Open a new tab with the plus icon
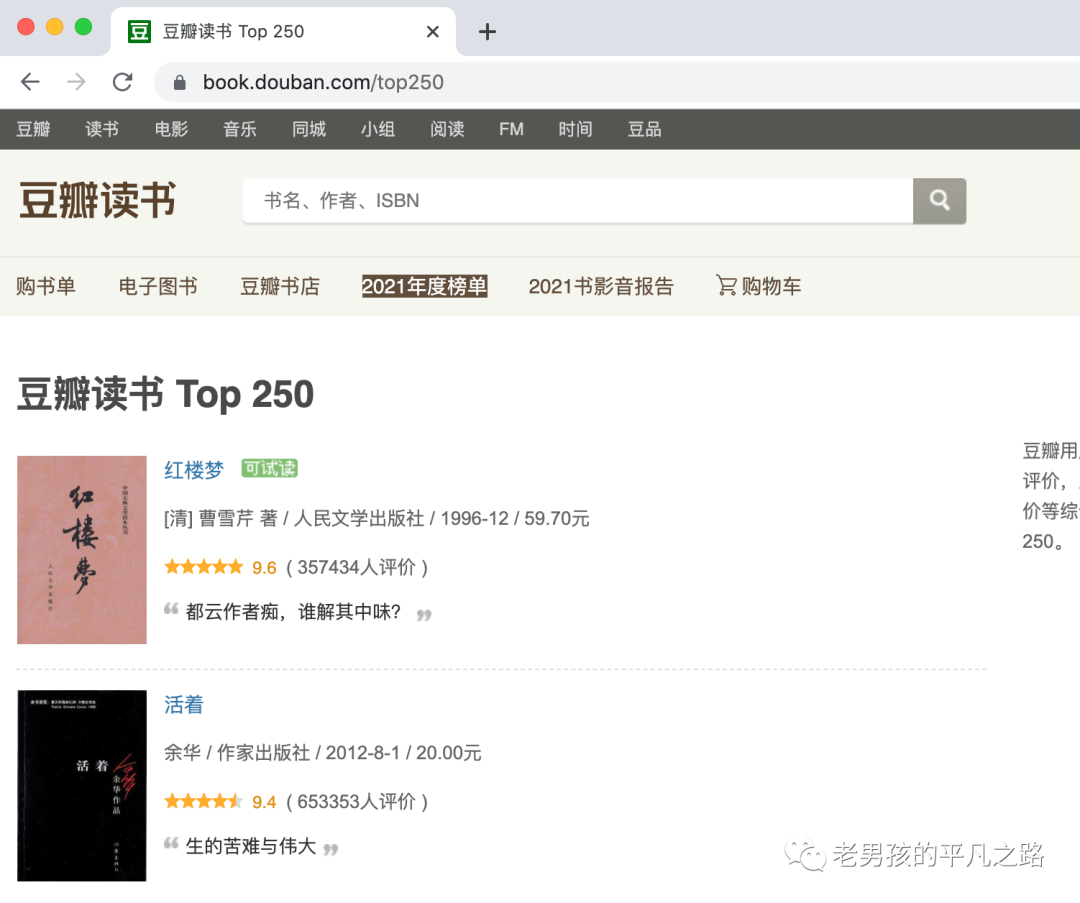The image size is (1080, 903). tap(487, 31)
